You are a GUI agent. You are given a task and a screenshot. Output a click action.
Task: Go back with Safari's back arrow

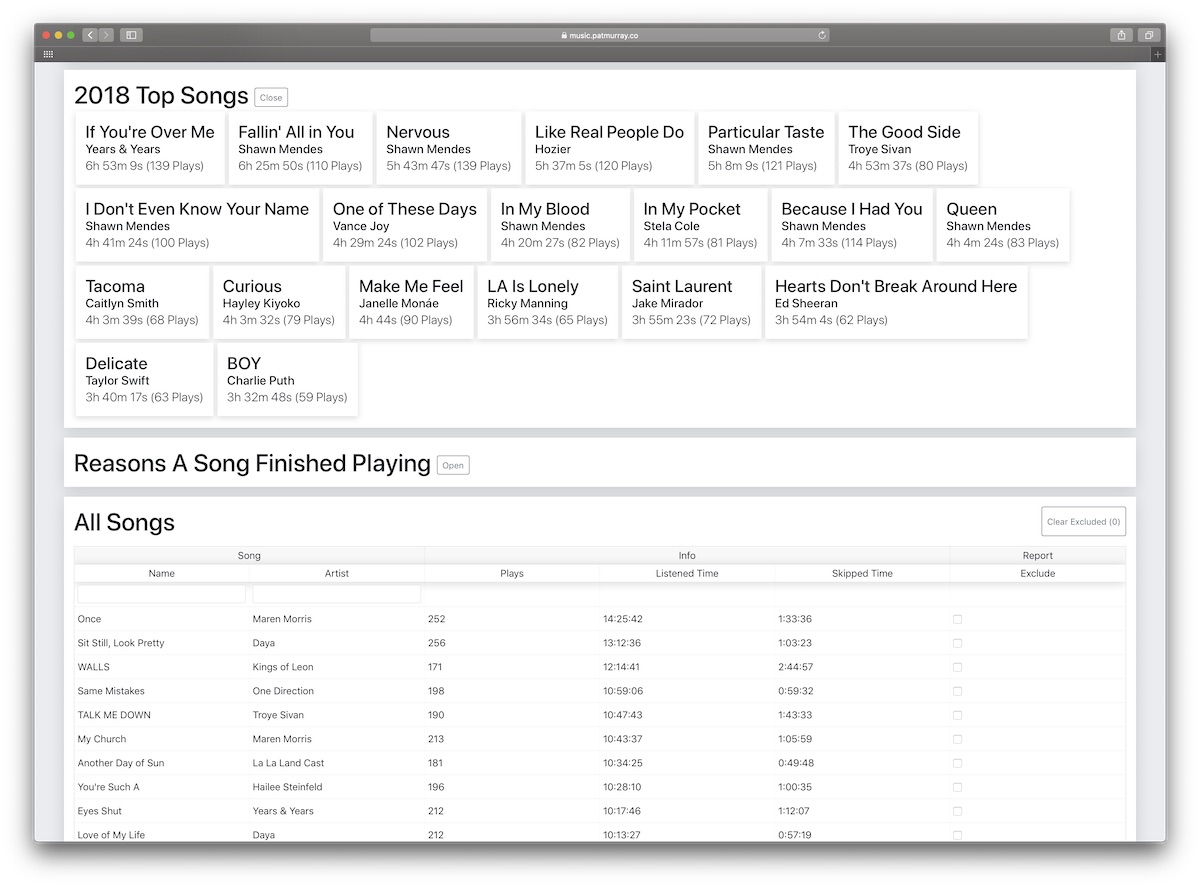(90, 35)
